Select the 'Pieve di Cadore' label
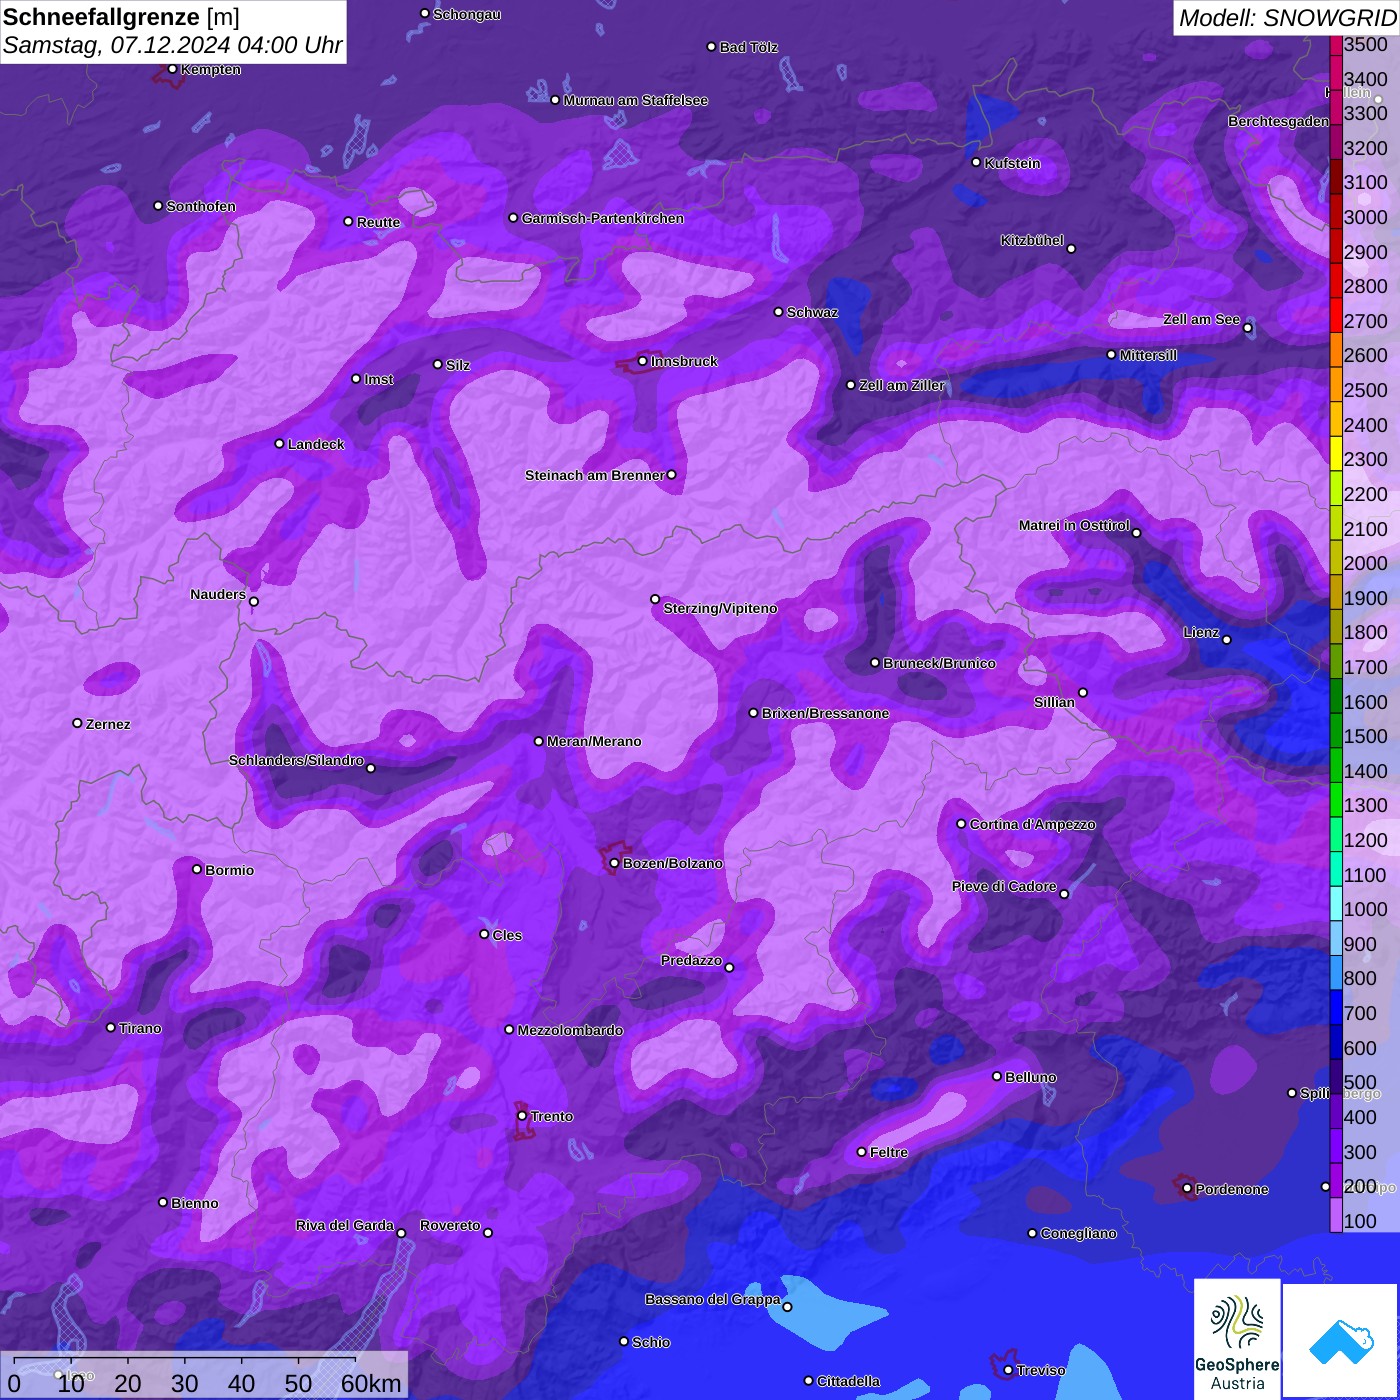The height and width of the screenshot is (1400, 1400). (1004, 886)
